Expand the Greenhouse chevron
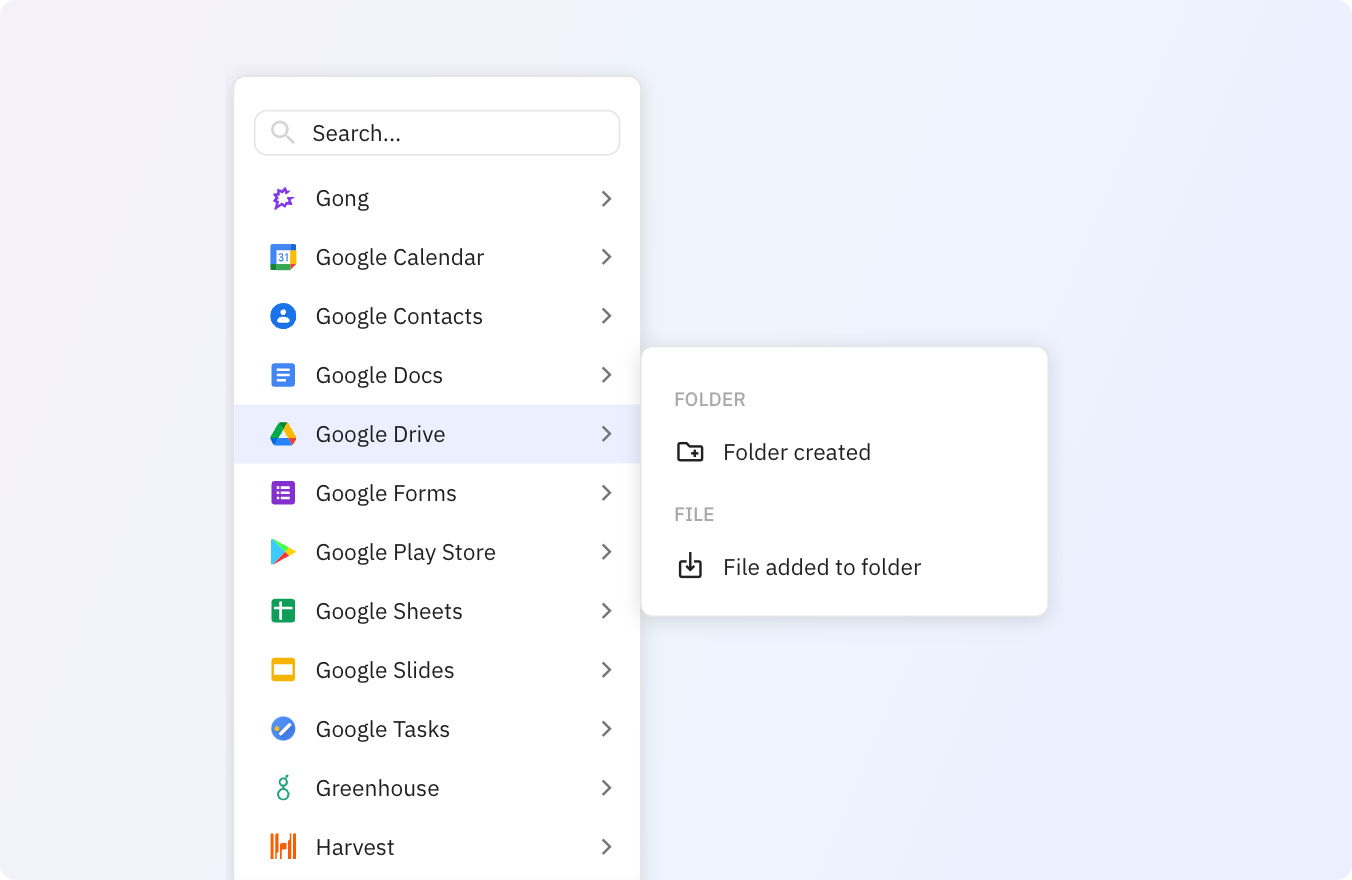 606,788
